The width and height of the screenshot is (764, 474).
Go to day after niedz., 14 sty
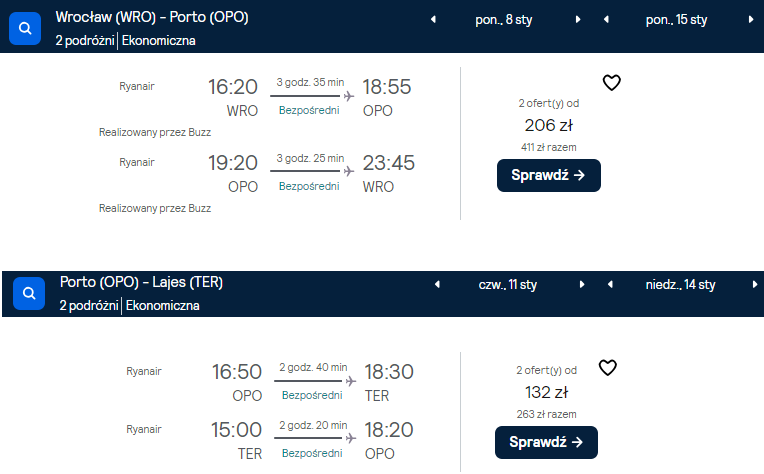(755, 284)
